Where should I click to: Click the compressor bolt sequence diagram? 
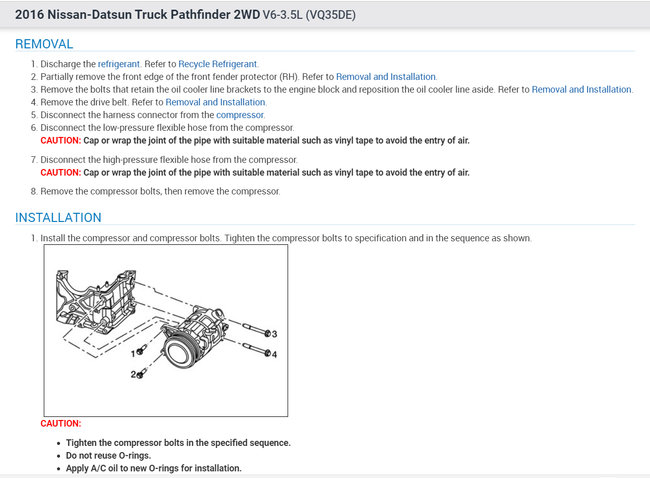[x=166, y=330]
